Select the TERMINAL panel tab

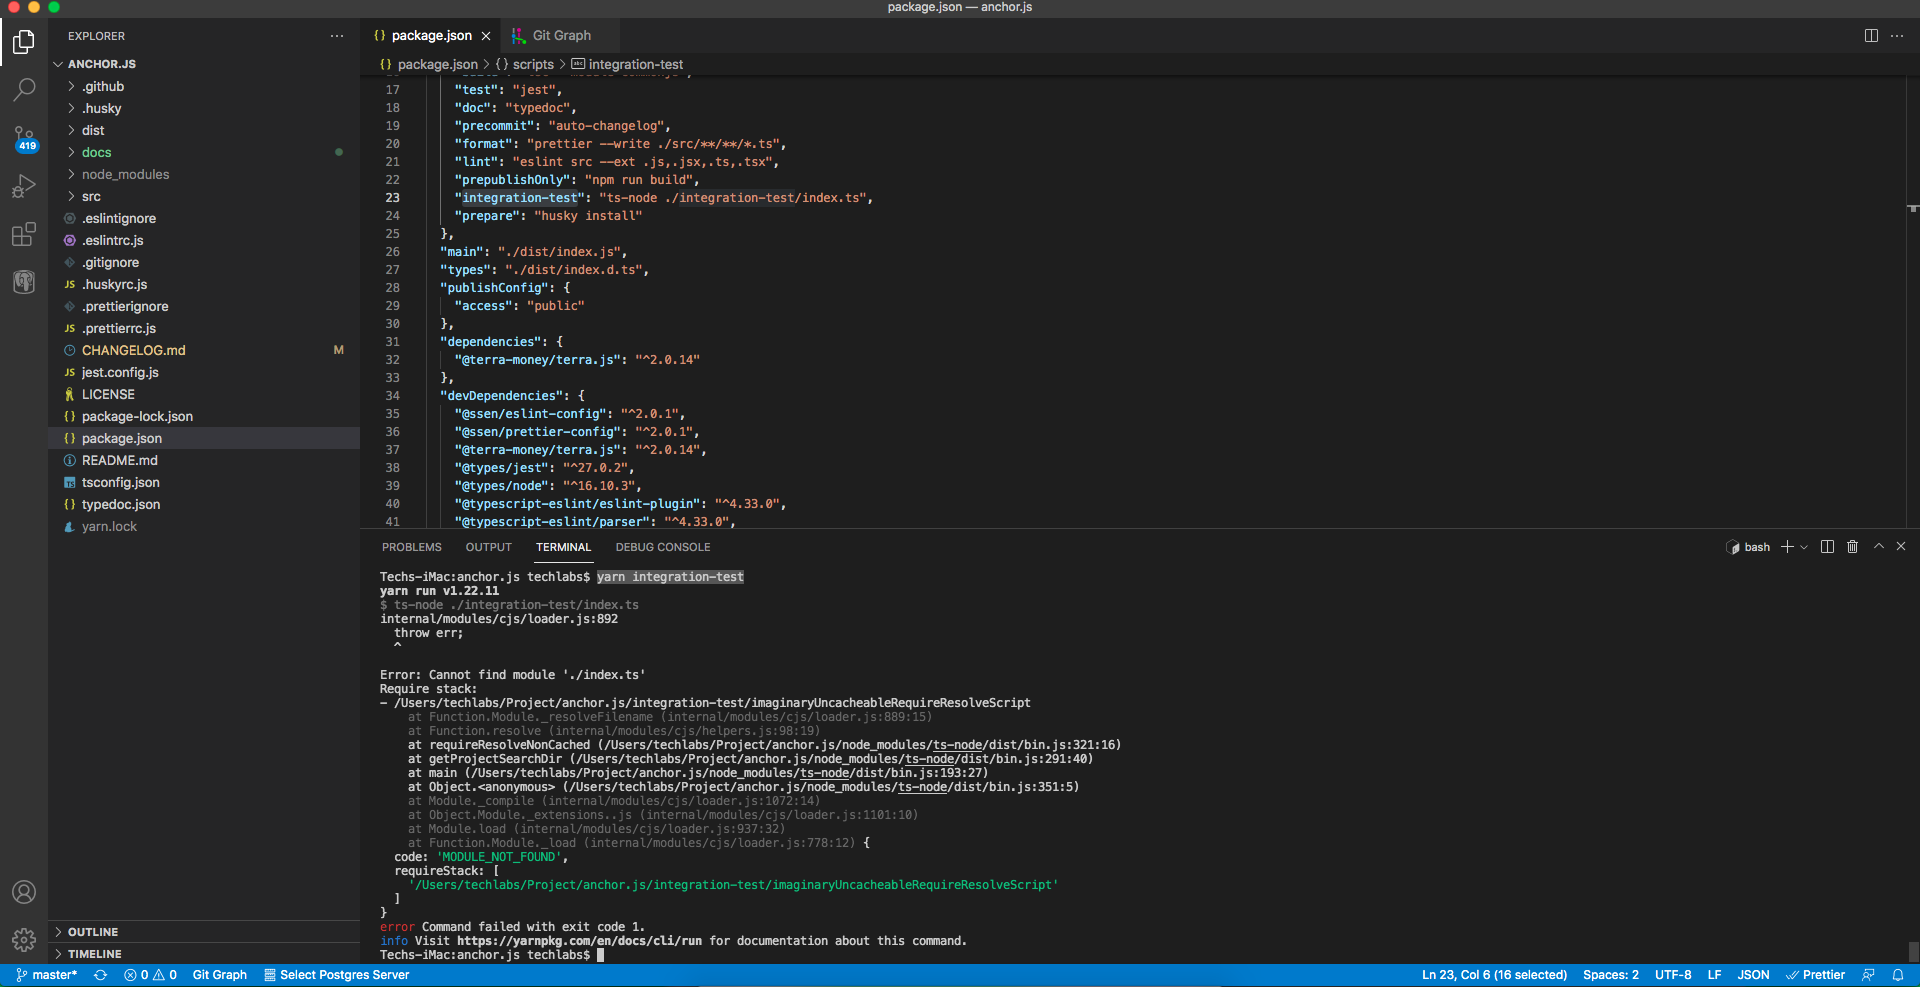pos(564,547)
